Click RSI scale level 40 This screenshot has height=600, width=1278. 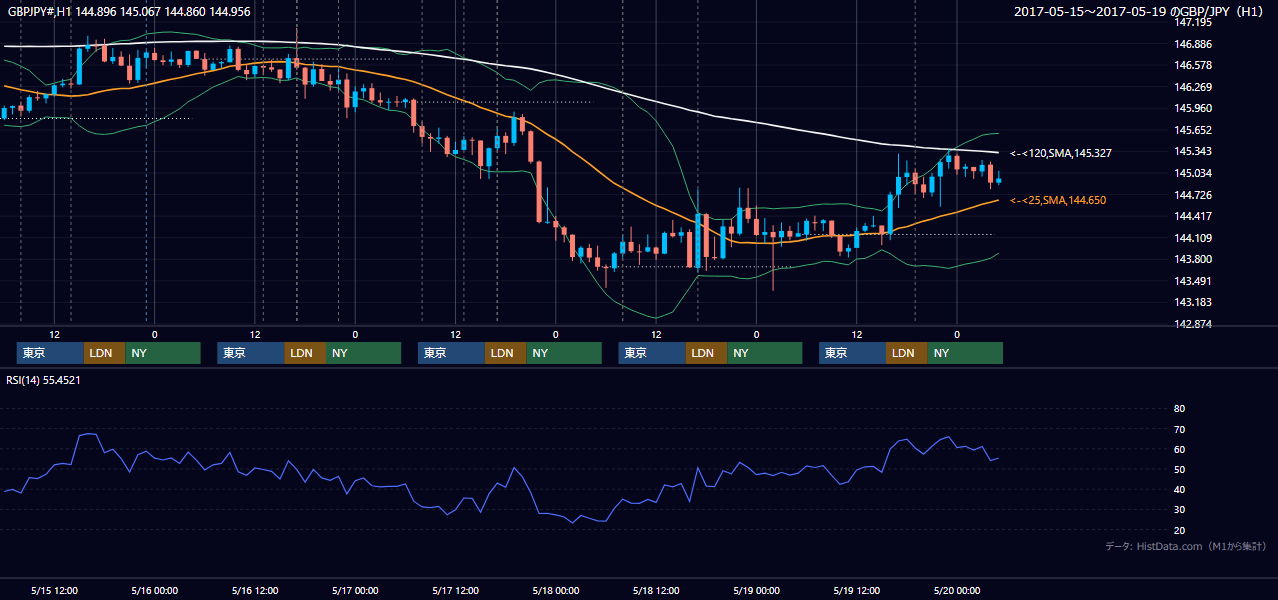[x=1179, y=489]
